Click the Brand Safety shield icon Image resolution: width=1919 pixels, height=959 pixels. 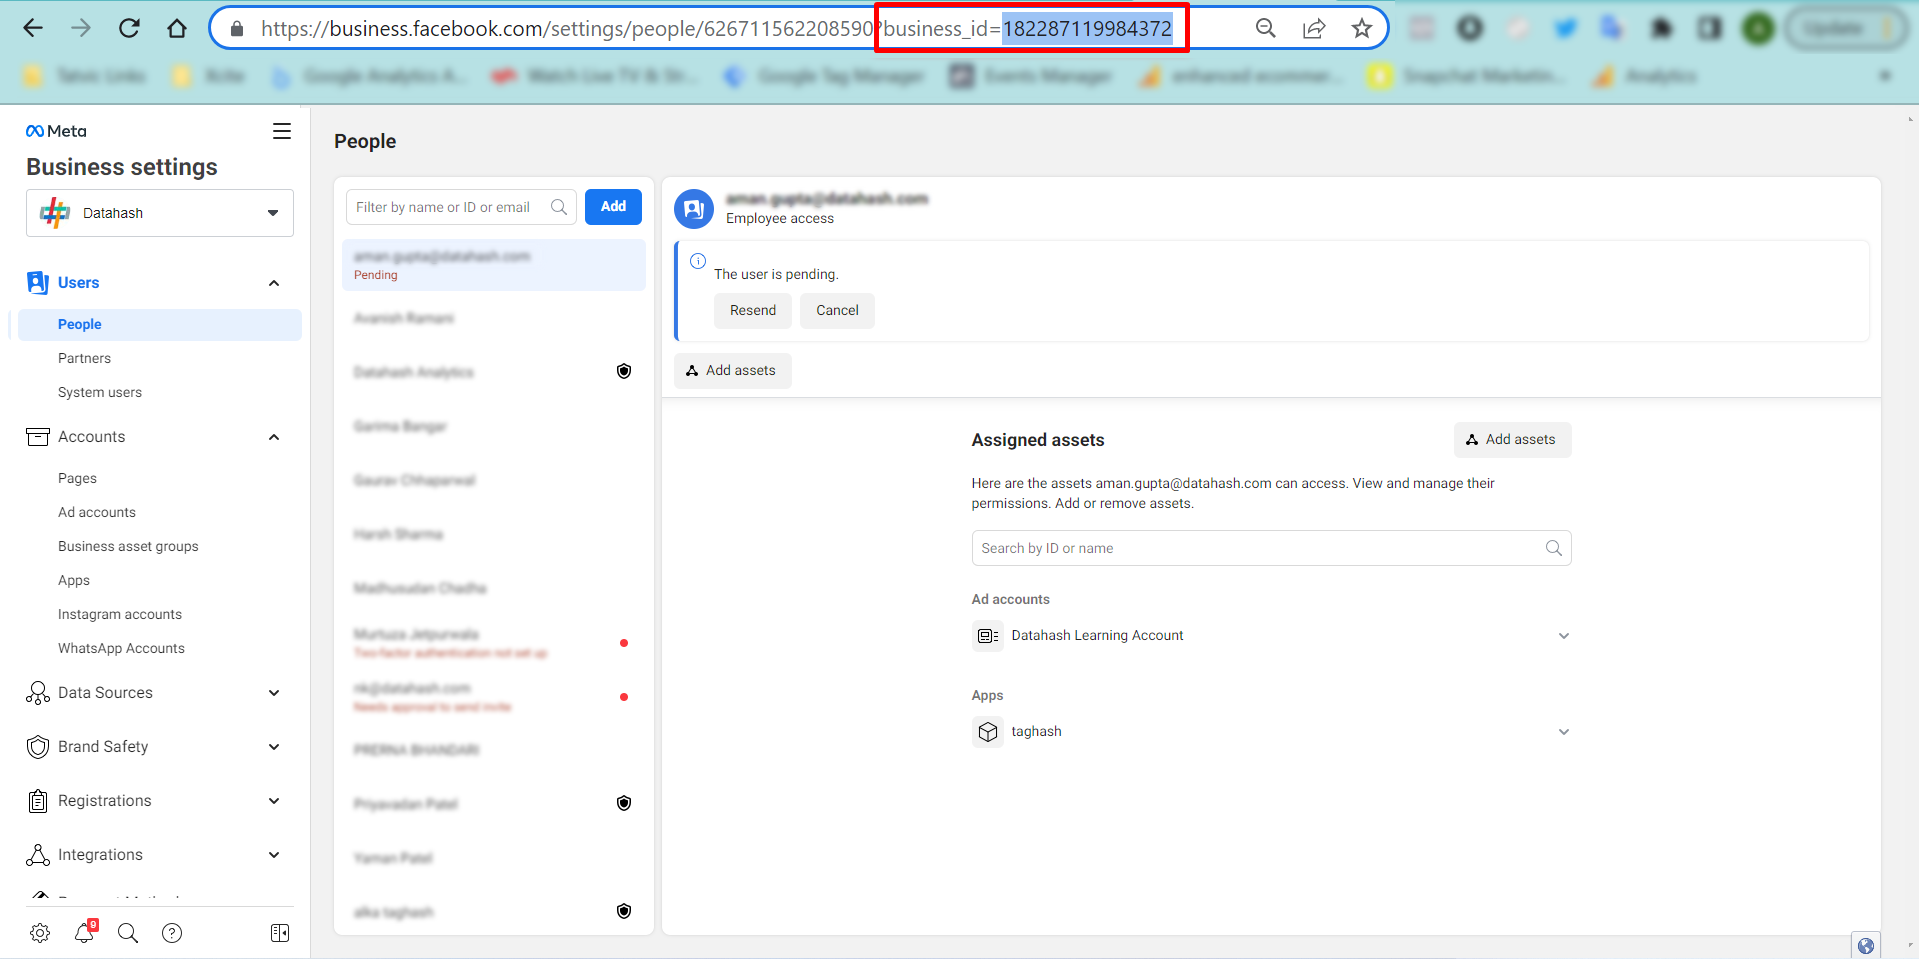38,747
